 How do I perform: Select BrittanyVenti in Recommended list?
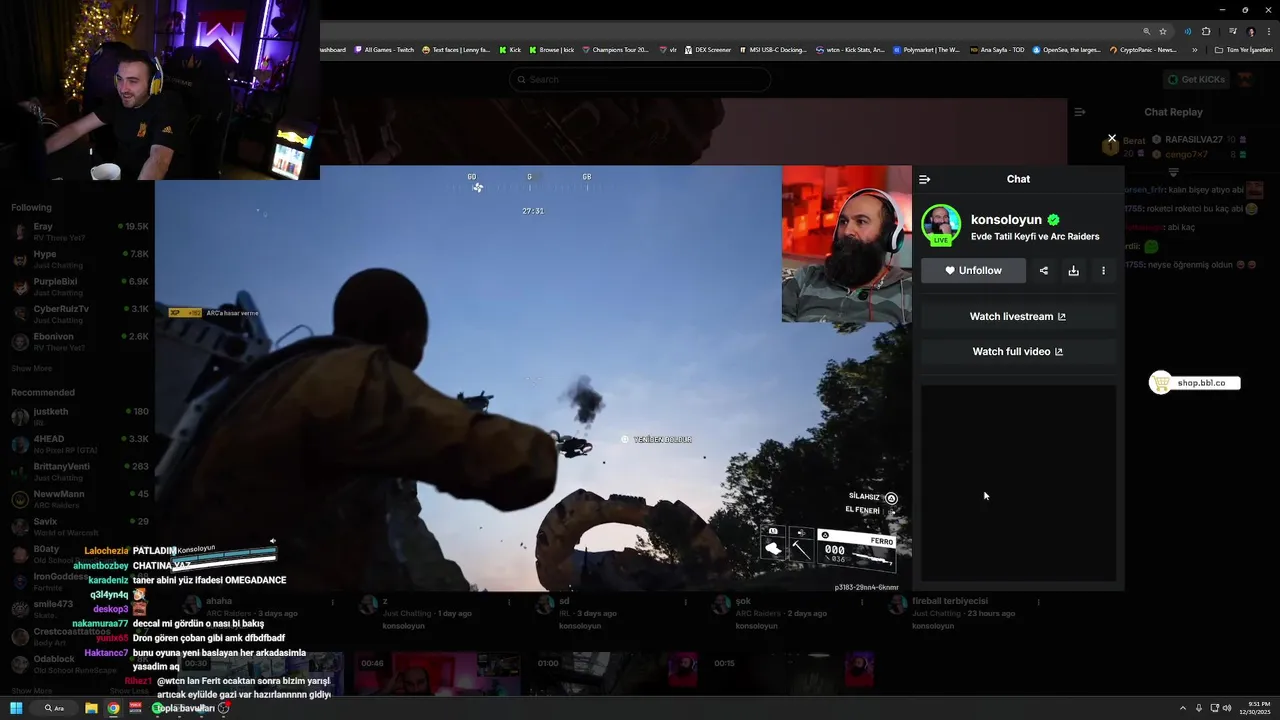pos(78,471)
